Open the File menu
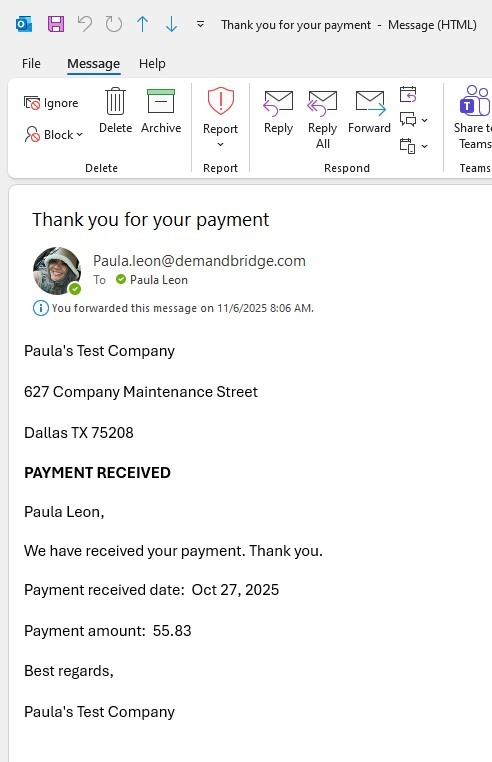This screenshot has width=492, height=762. click(31, 64)
